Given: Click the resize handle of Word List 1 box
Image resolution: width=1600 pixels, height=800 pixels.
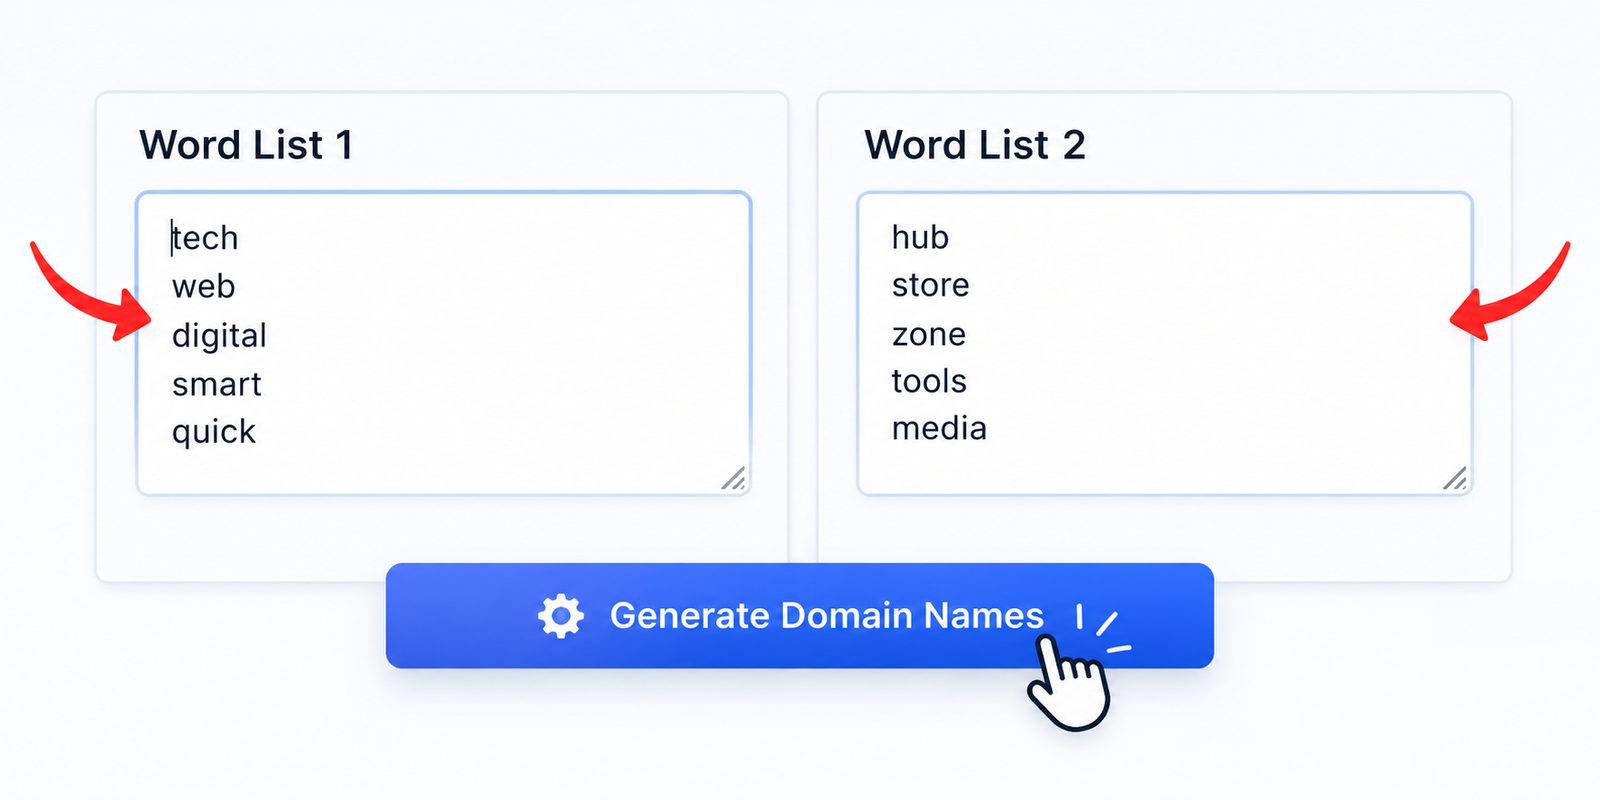Looking at the screenshot, I should 734,478.
